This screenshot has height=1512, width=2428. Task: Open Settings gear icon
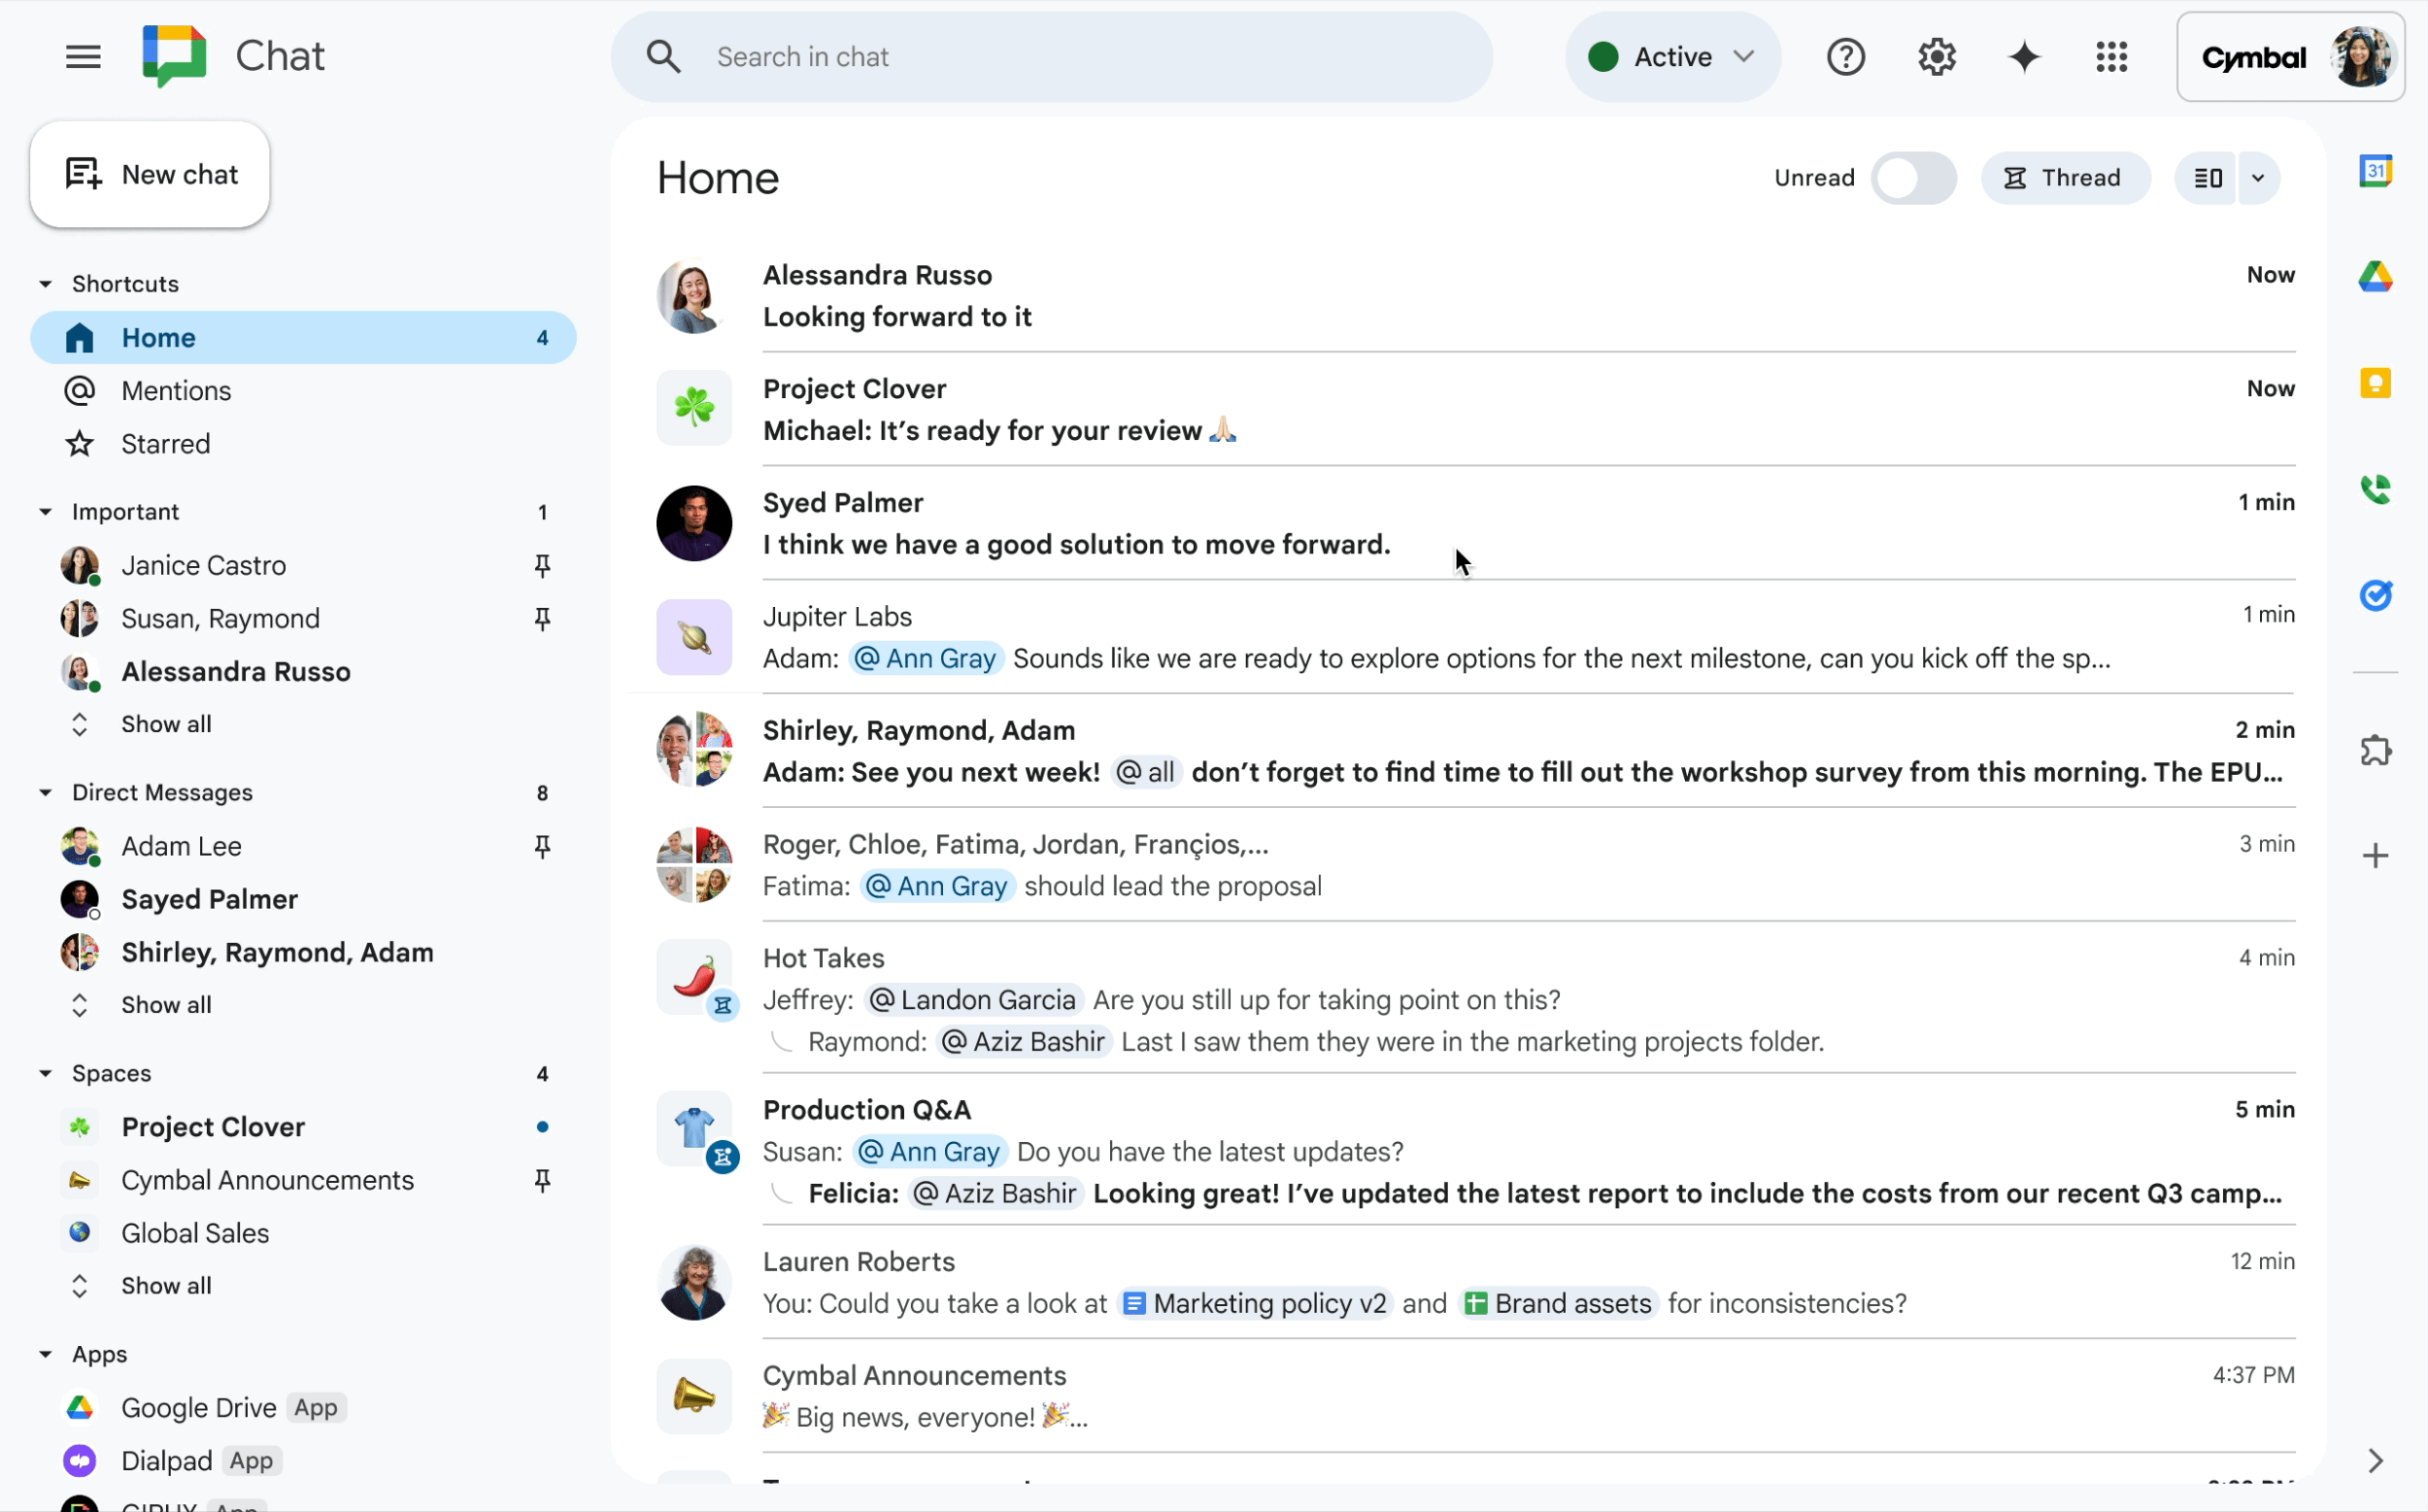tap(1936, 57)
